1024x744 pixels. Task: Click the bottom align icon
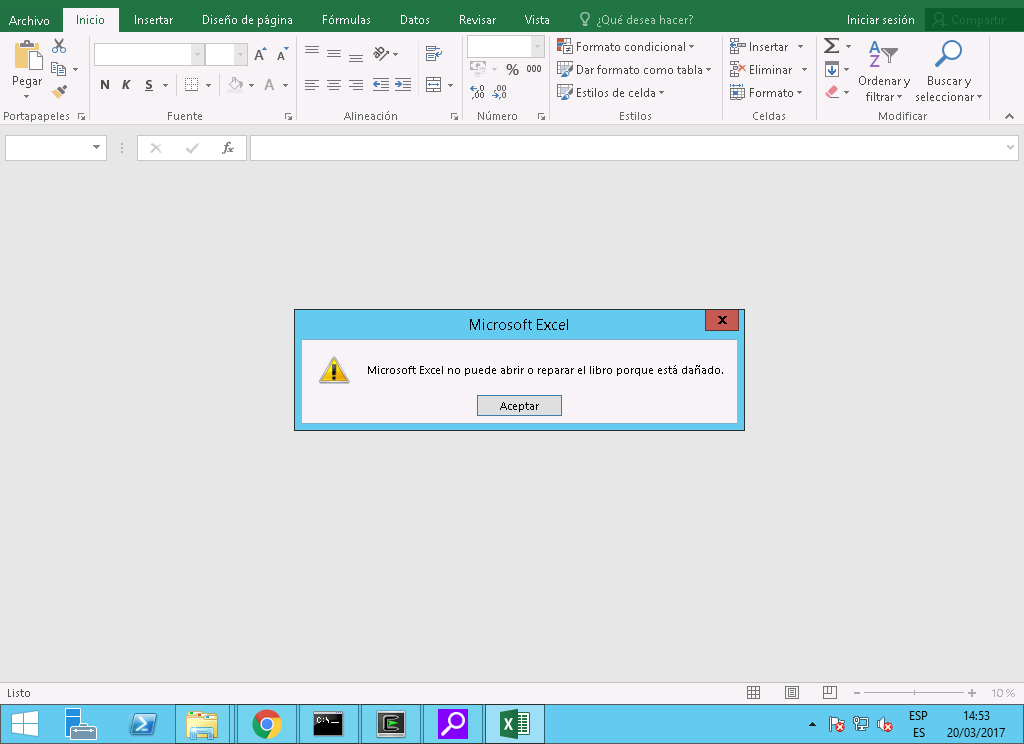[x=356, y=56]
